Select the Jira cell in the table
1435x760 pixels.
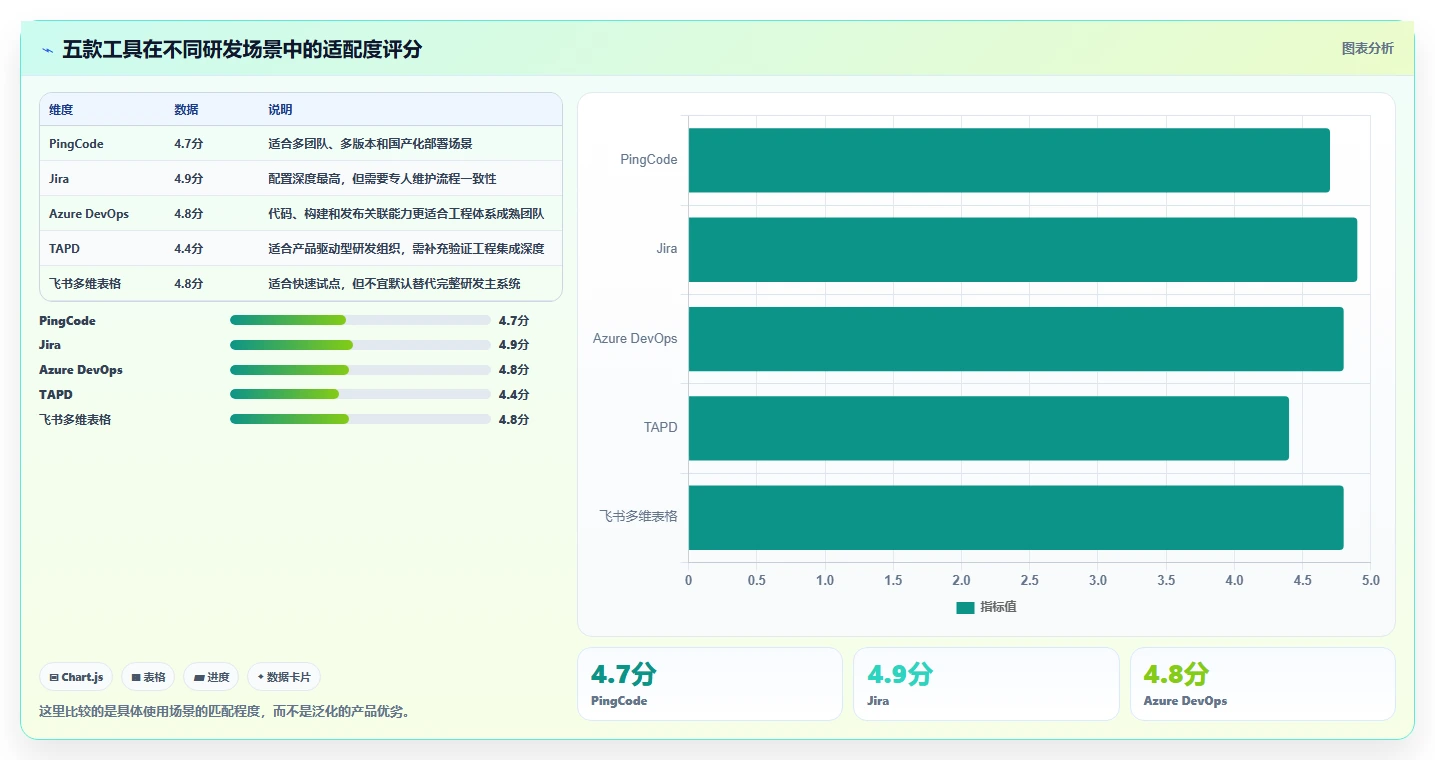59,179
